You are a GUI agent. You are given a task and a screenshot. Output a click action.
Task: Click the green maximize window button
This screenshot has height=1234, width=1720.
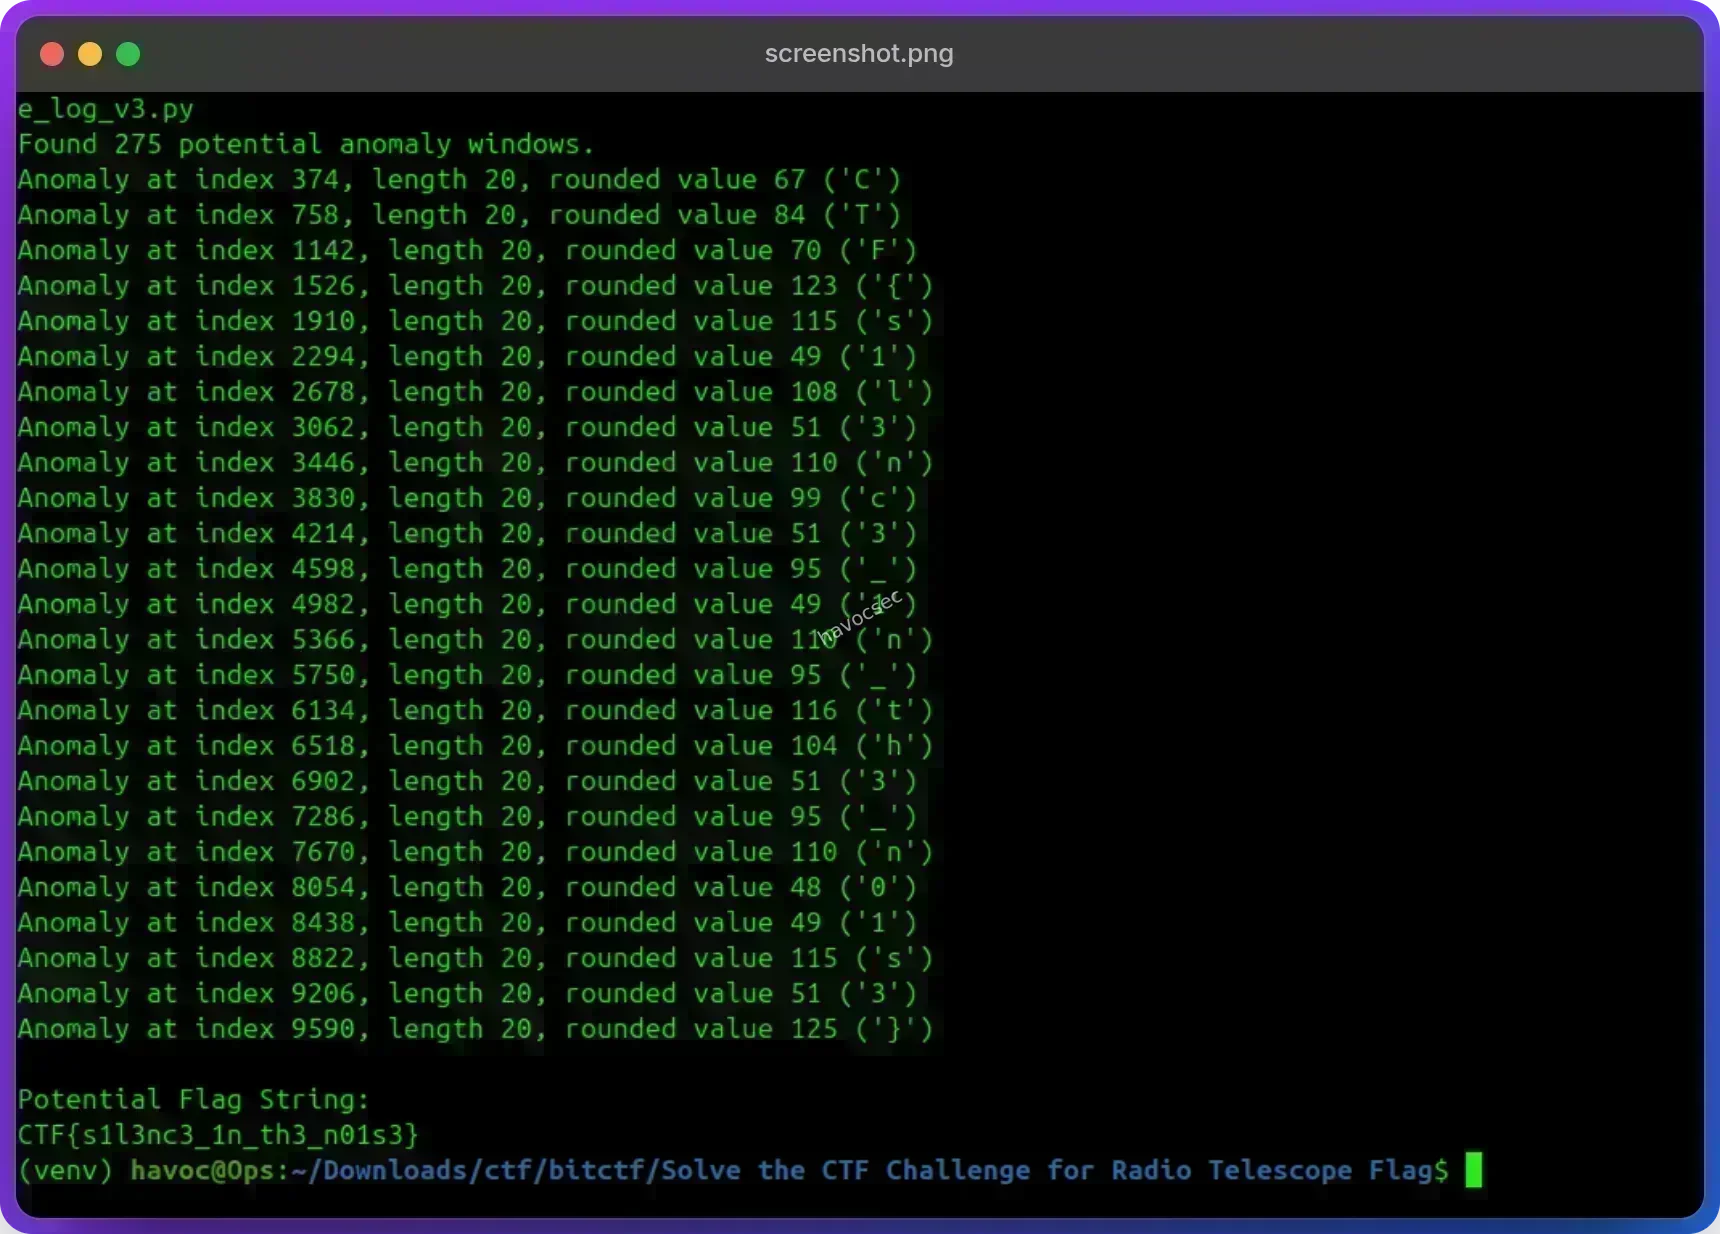(128, 54)
